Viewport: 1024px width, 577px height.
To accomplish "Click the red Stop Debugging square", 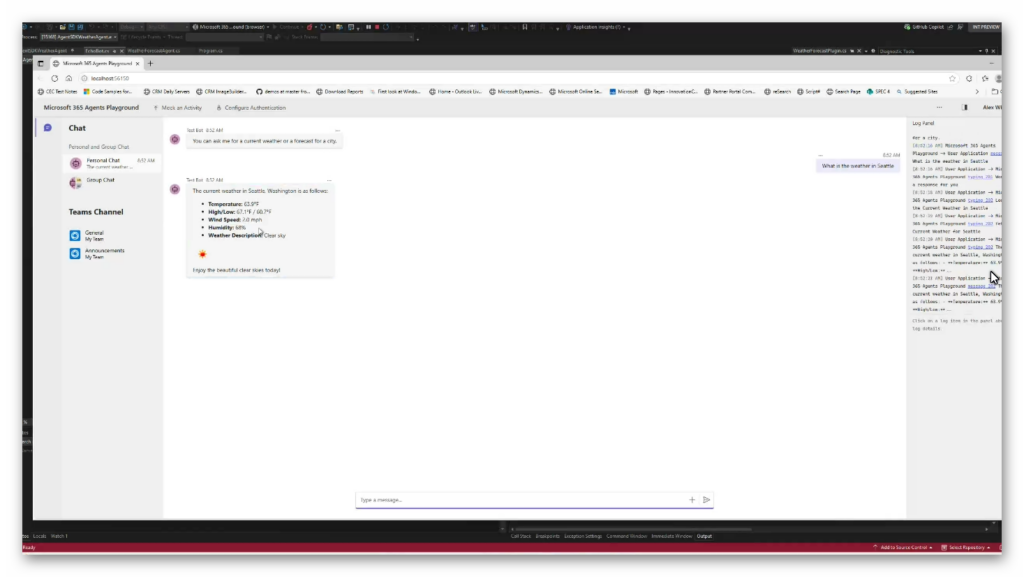I will 377,27.
